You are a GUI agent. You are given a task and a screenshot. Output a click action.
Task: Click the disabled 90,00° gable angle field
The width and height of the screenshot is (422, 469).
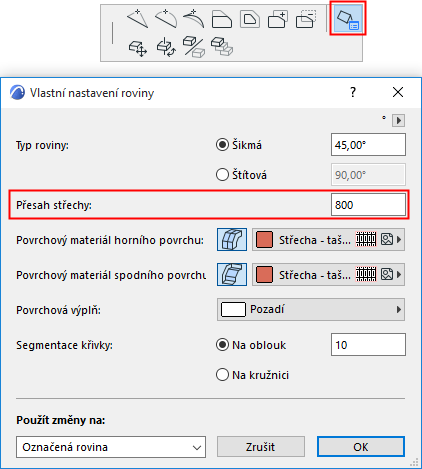point(368,174)
